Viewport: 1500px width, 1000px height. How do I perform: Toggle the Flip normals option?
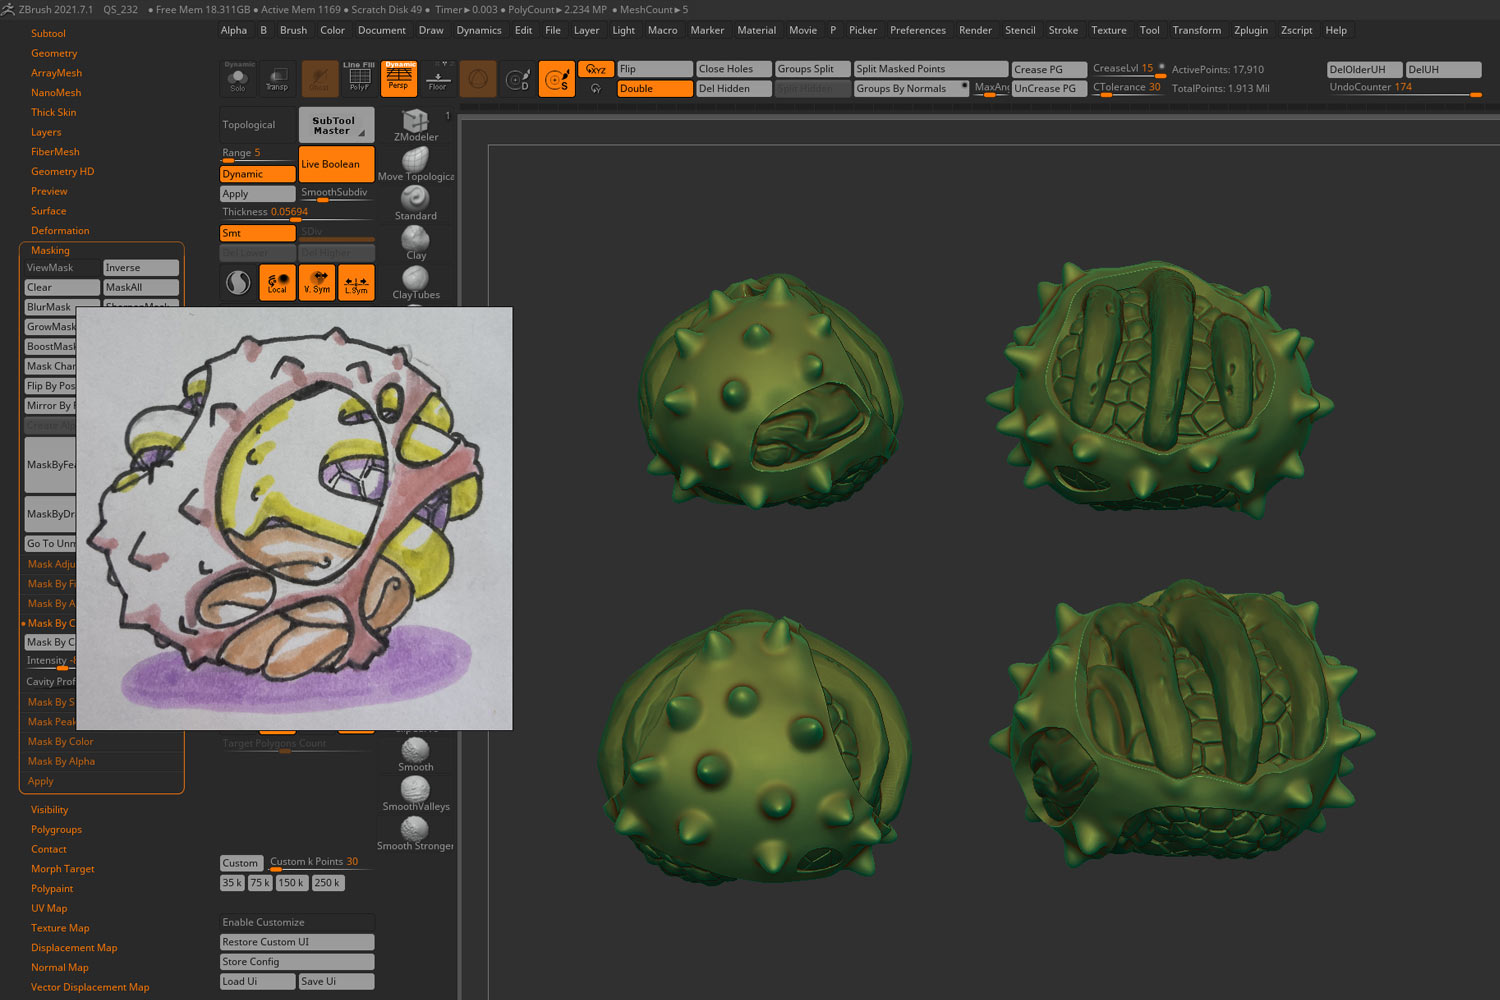tap(655, 69)
